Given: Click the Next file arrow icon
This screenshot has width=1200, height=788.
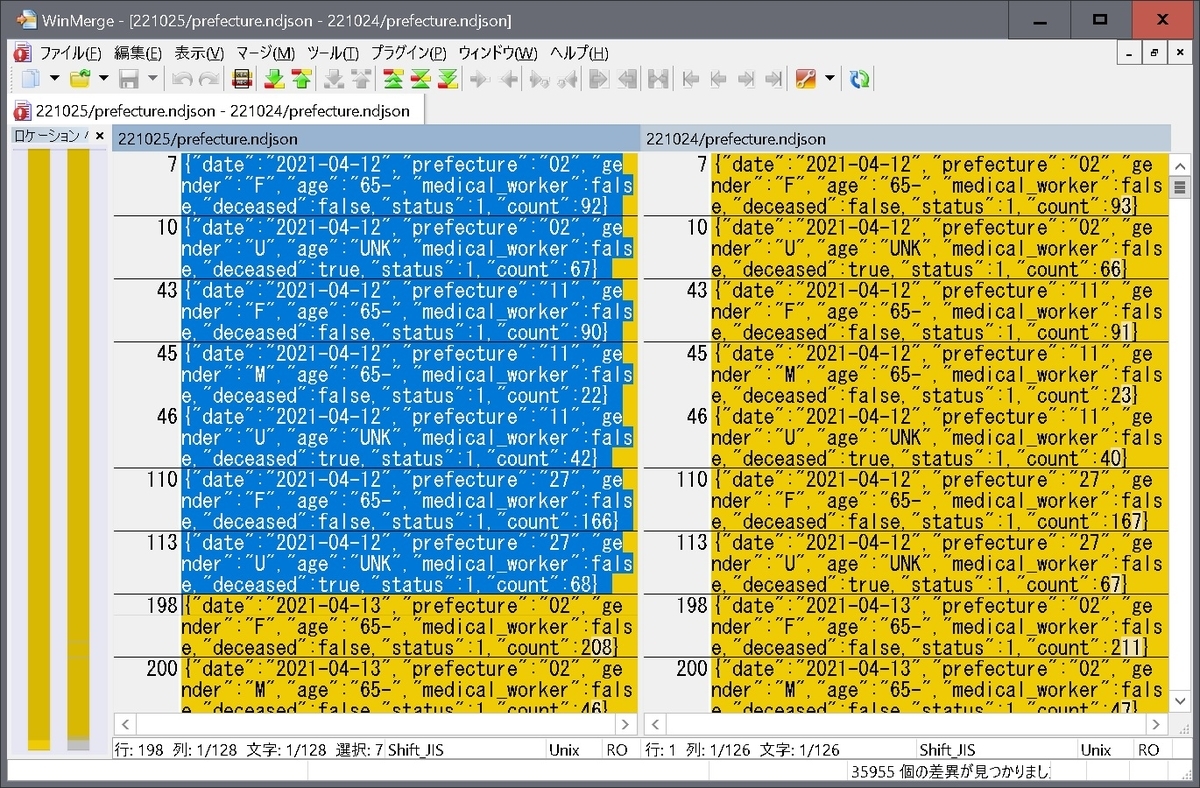Looking at the screenshot, I should click(x=746, y=79).
